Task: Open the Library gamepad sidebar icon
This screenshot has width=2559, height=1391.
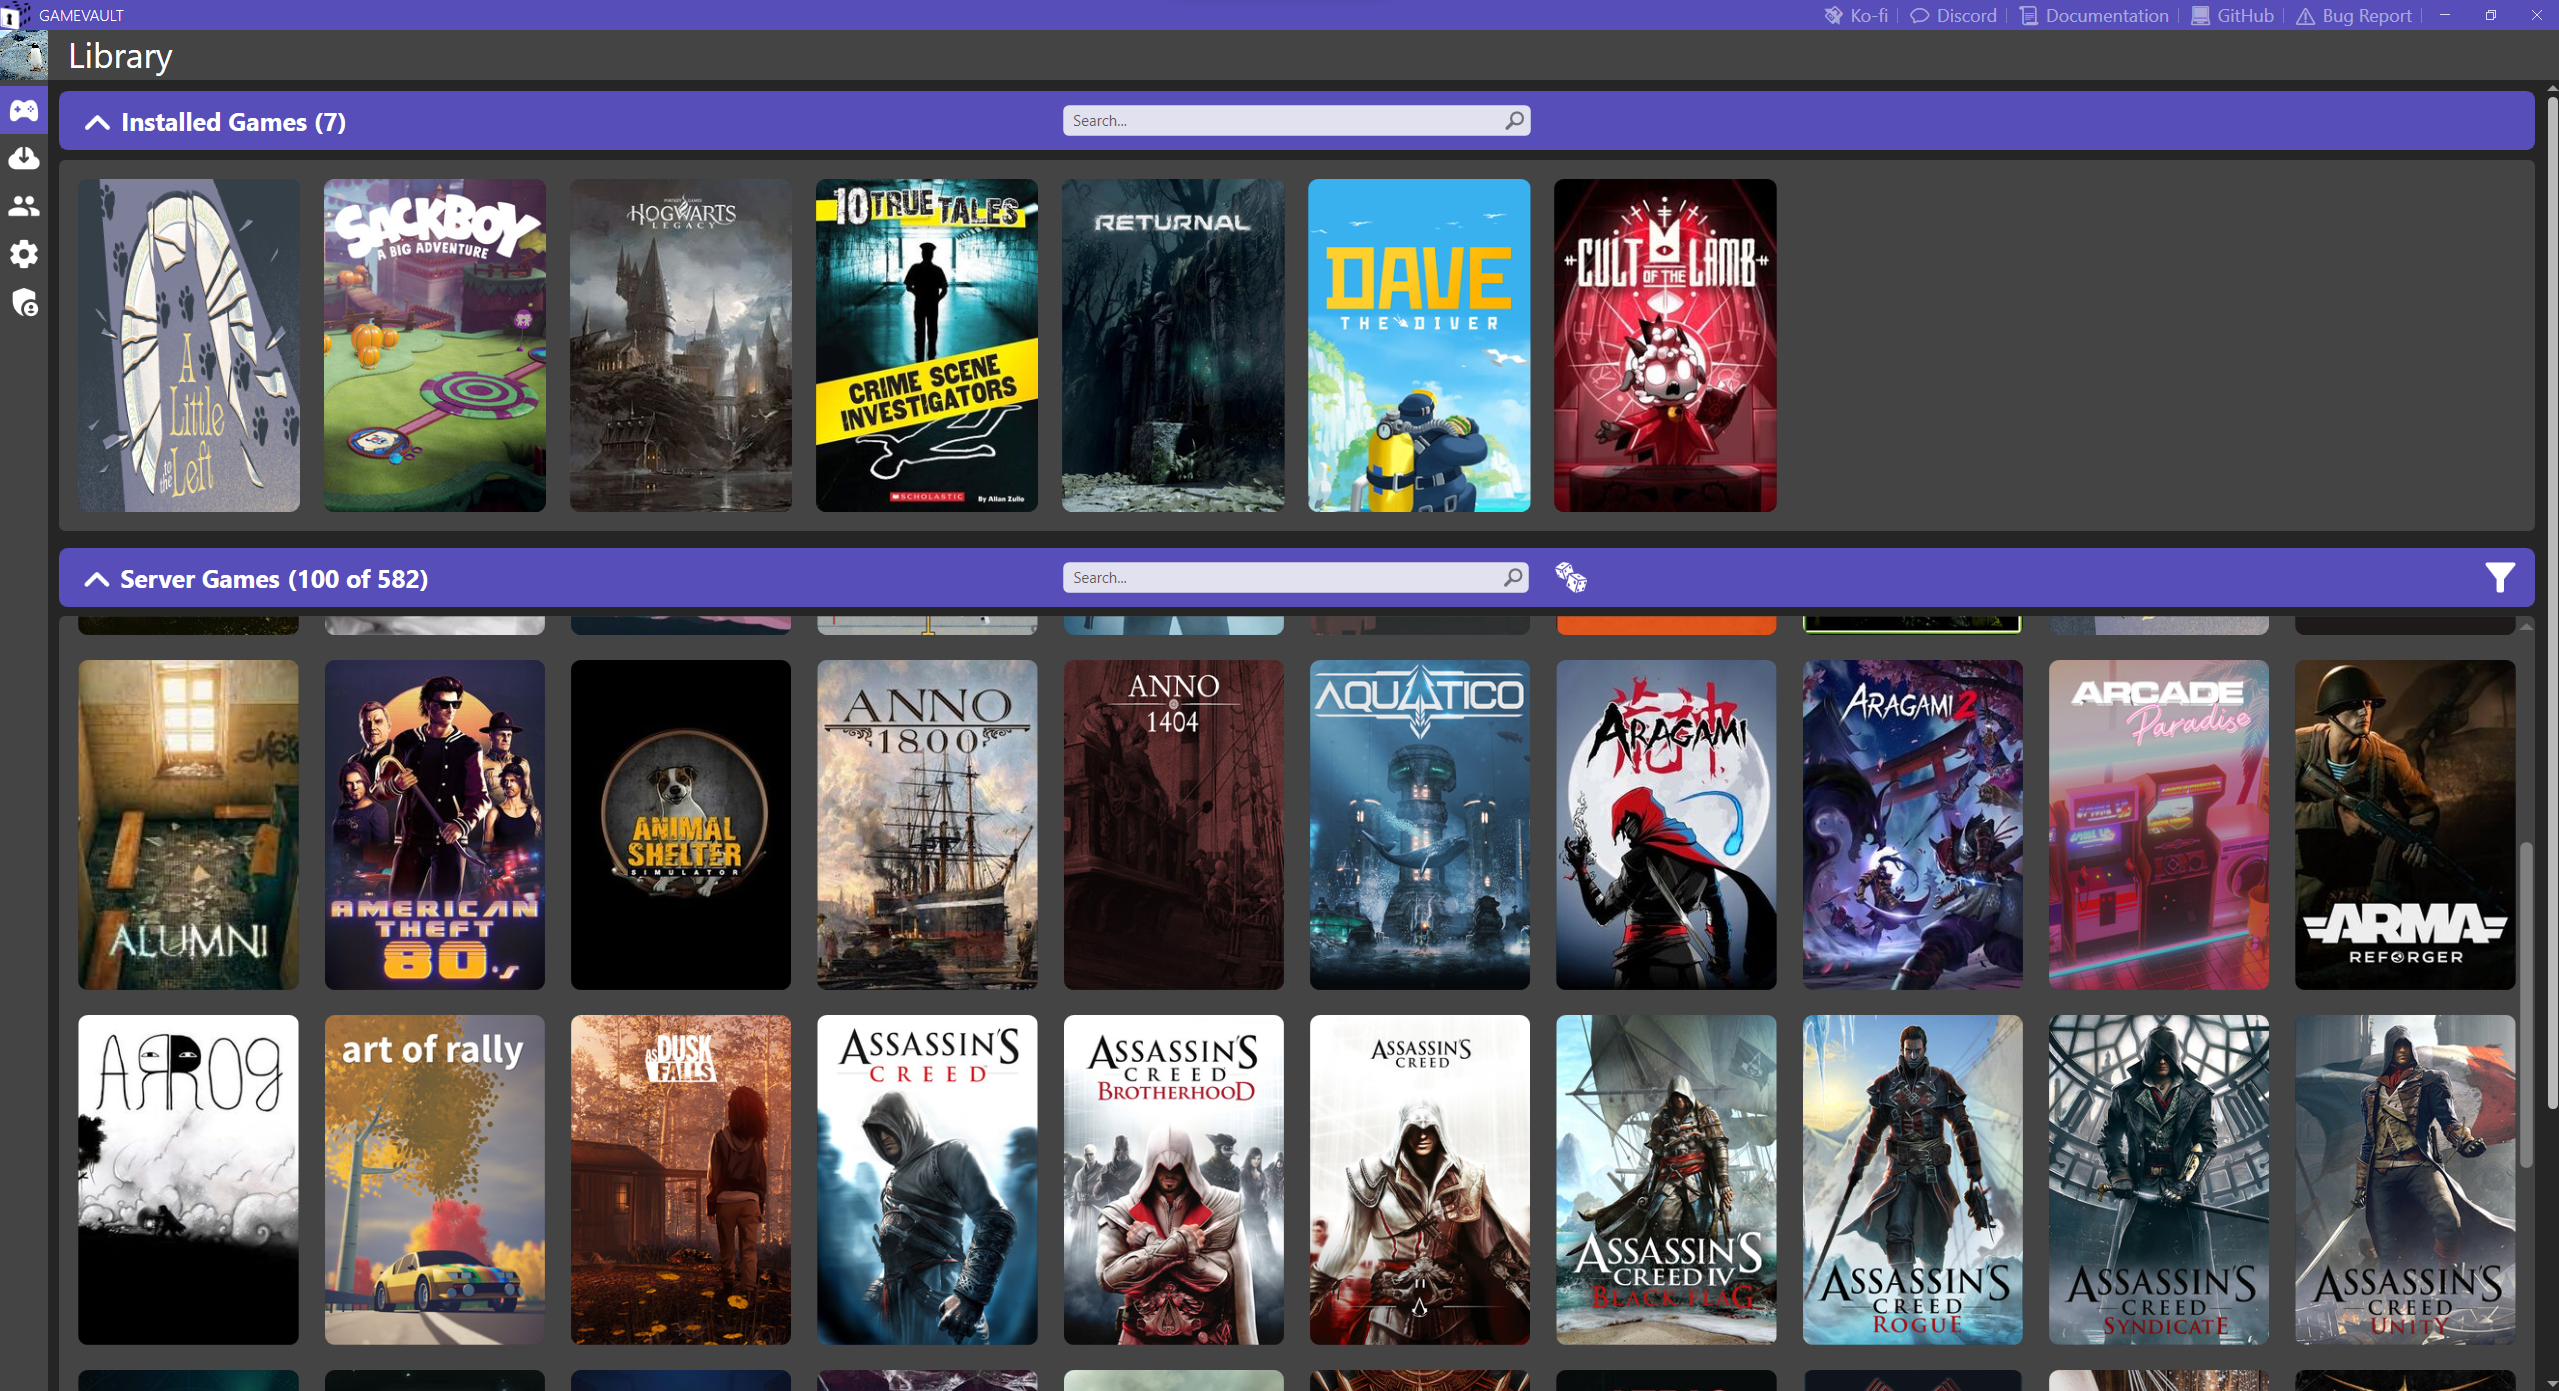Action: pyautogui.click(x=24, y=110)
